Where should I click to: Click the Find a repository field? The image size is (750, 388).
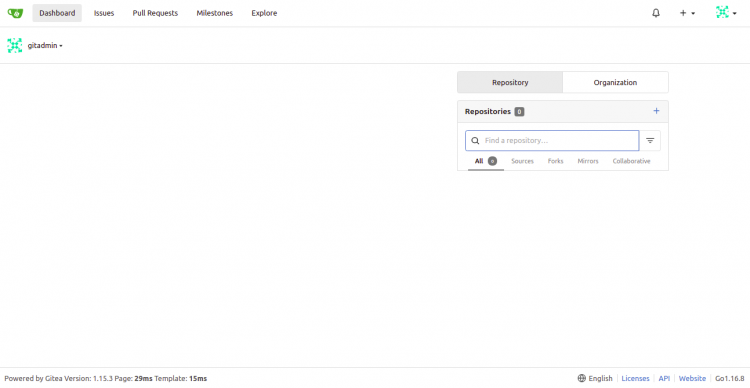[552, 141]
